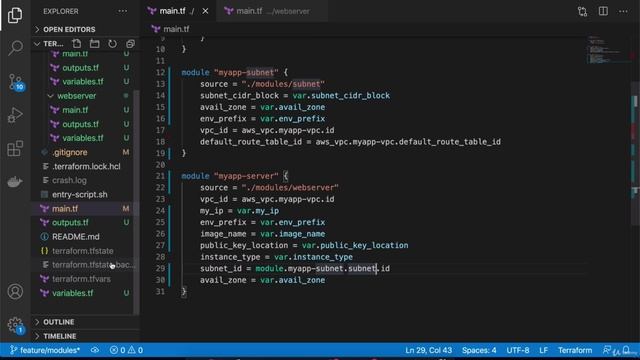Open main.tf inside the webserver folder
Screen dimensions: 640x360
(75, 110)
